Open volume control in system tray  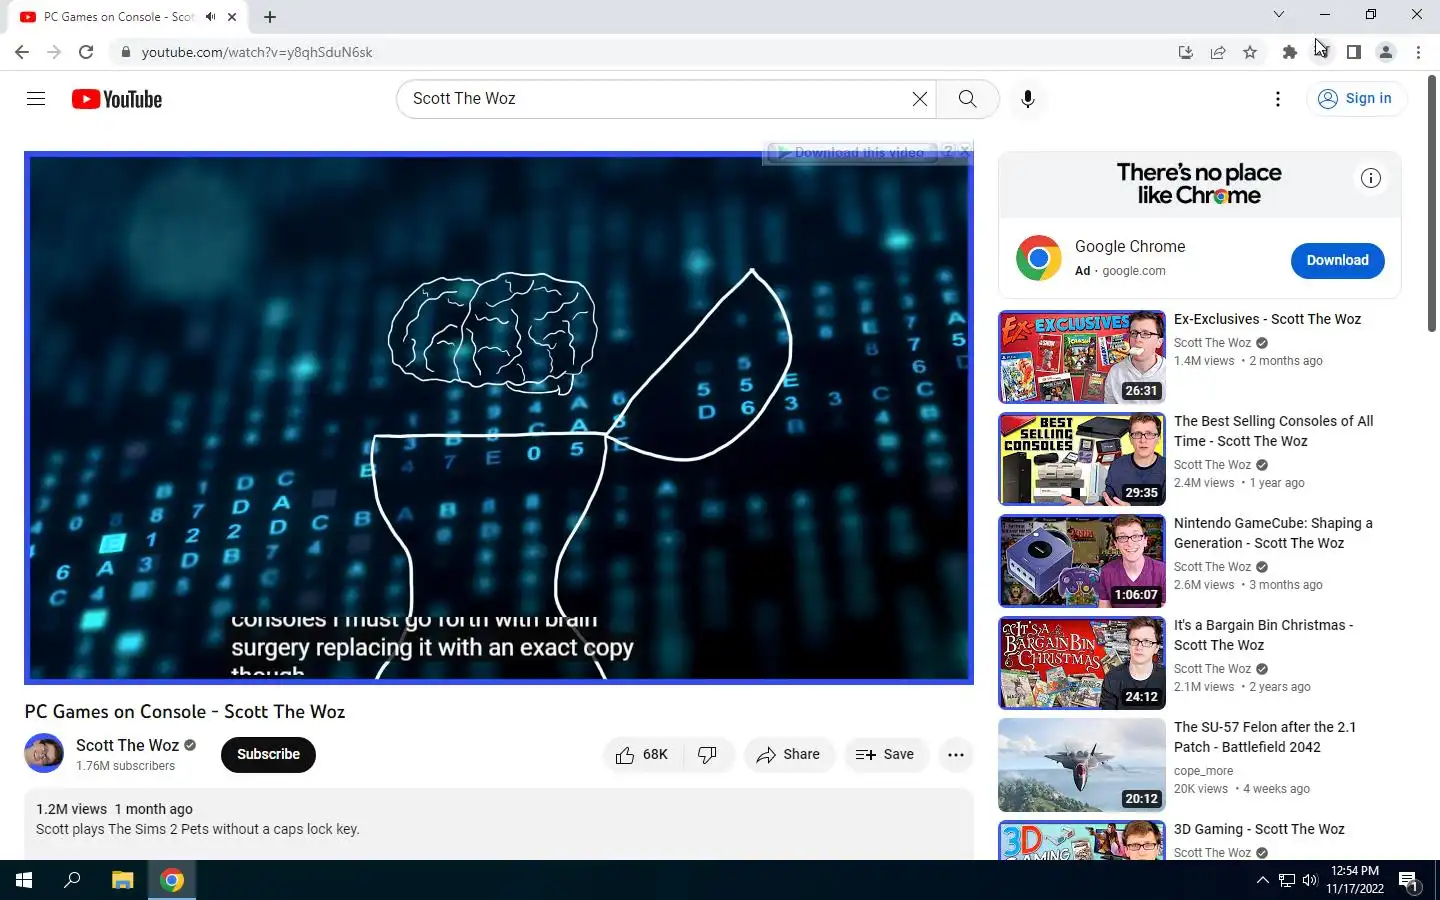pos(1310,880)
